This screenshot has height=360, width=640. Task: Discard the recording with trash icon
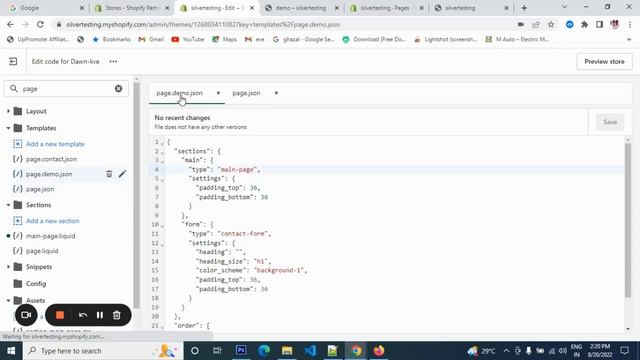pyautogui.click(x=117, y=315)
